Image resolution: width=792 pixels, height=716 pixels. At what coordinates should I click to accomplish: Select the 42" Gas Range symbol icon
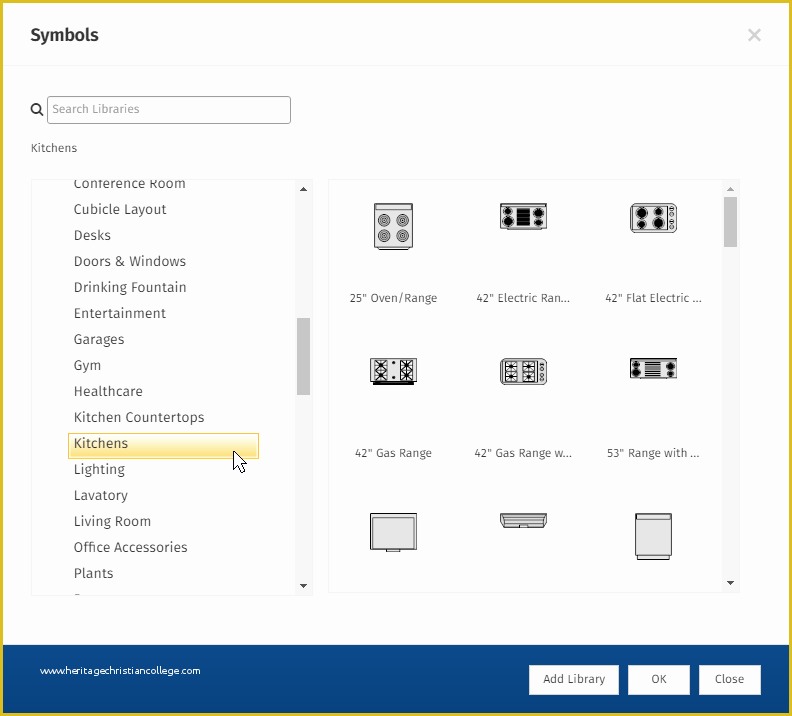pos(393,371)
